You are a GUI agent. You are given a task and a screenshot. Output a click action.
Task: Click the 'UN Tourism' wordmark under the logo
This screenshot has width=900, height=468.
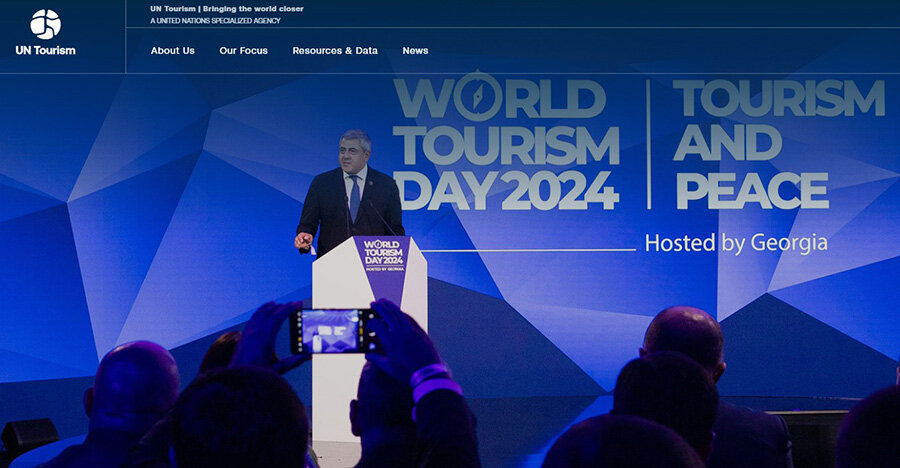(45, 51)
